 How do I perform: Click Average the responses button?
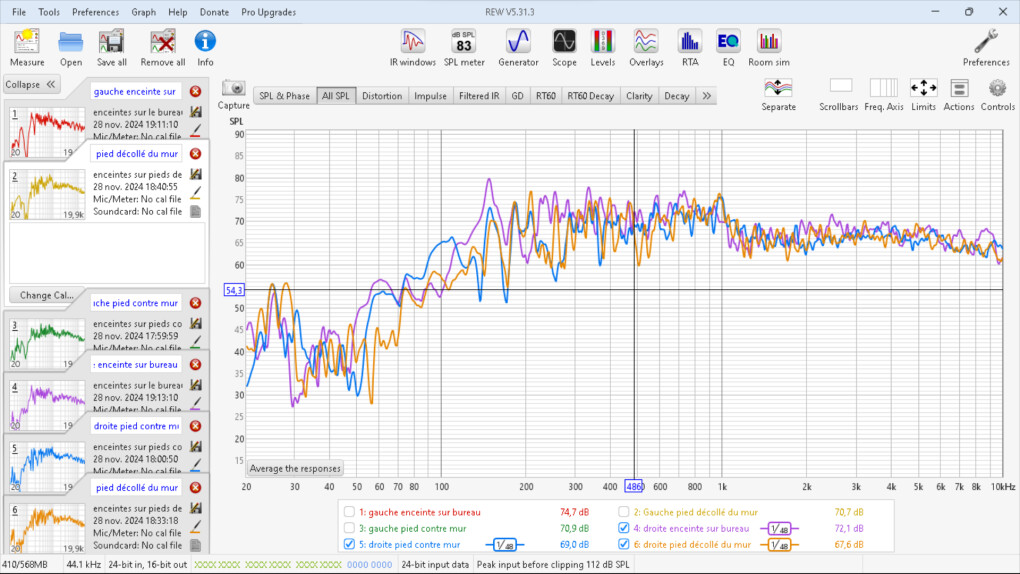pyautogui.click(x=295, y=469)
